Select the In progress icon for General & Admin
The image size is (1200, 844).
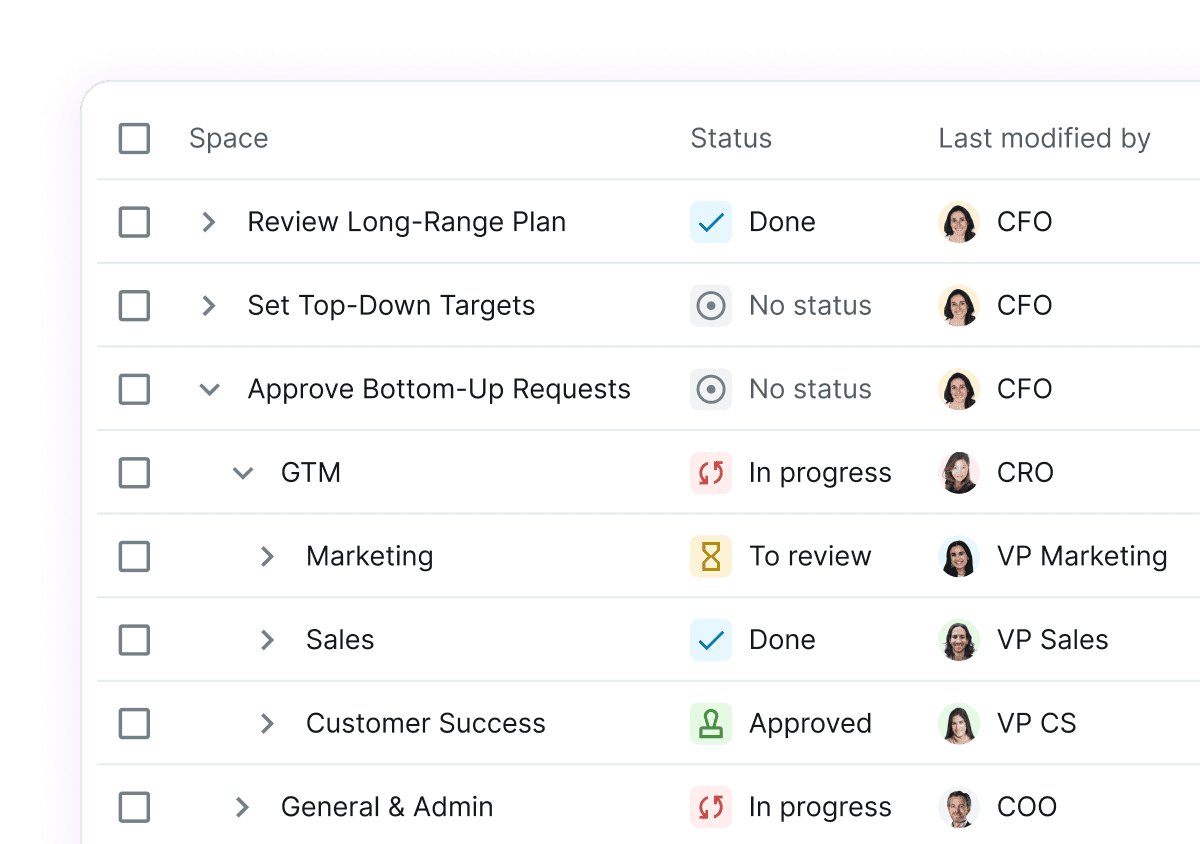711,807
